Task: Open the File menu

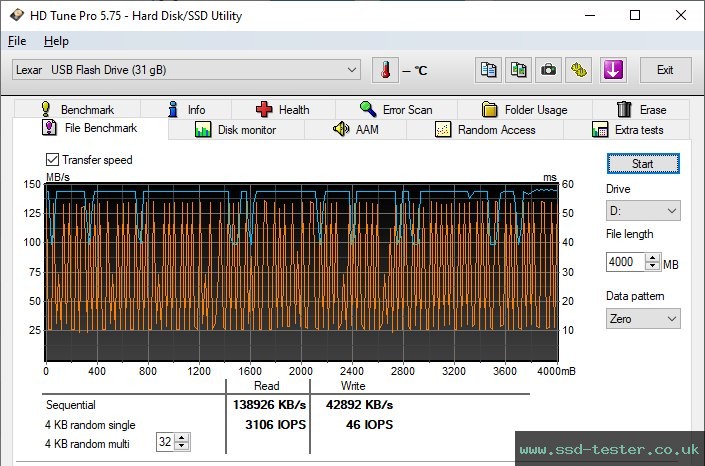Action: pyautogui.click(x=17, y=41)
